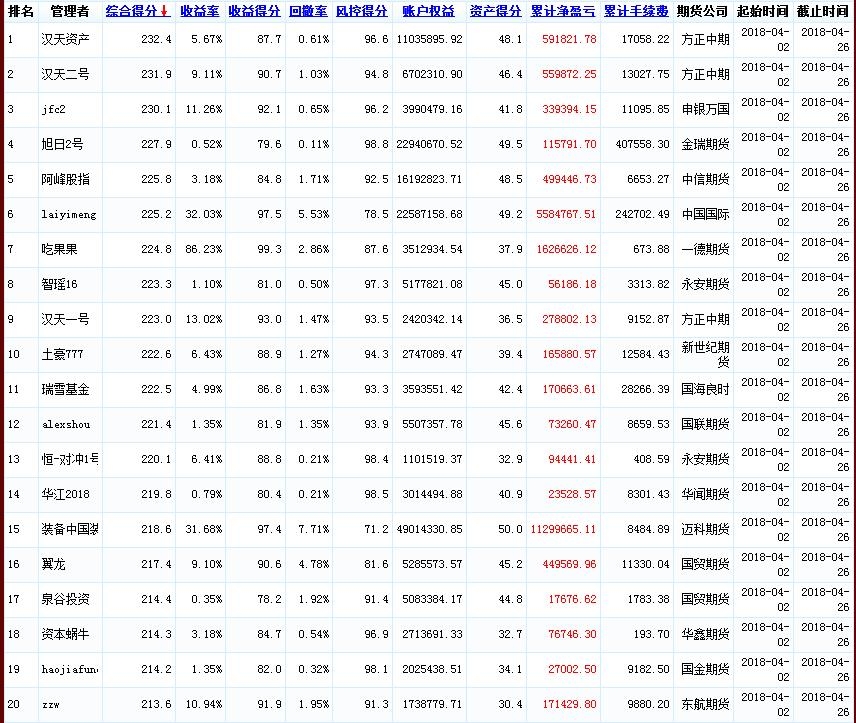Viewport: 856px width, 723px height.
Task: Select manager name 旭日2号
Action: [x=62, y=144]
